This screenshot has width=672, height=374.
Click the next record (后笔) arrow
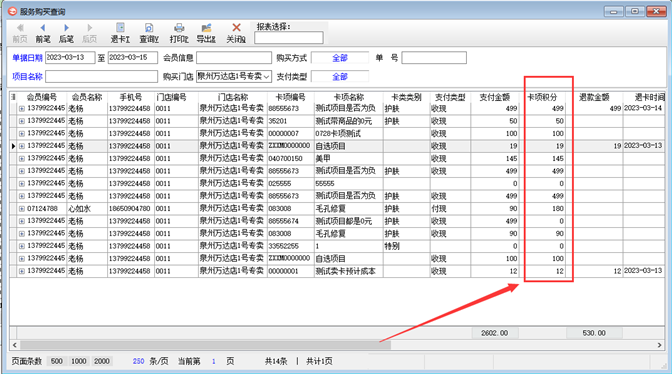(x=66, y=28)
